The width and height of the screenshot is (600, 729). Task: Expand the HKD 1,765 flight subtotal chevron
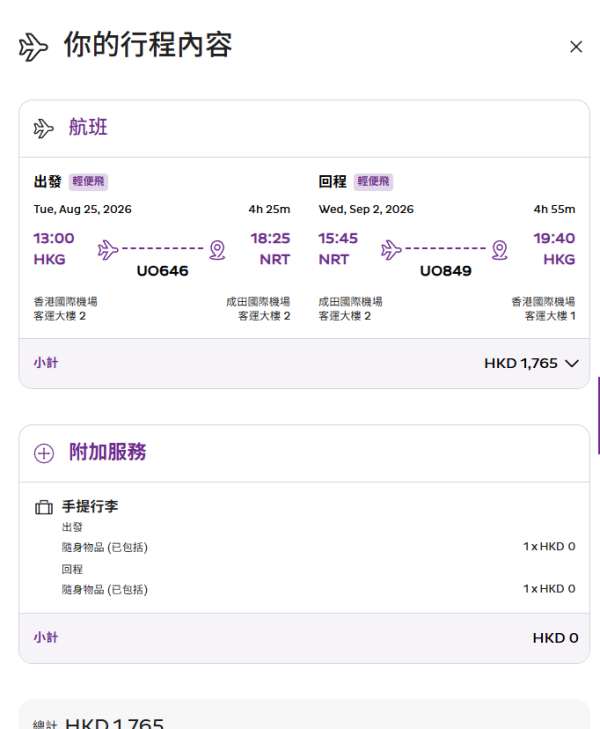point(572,363)
